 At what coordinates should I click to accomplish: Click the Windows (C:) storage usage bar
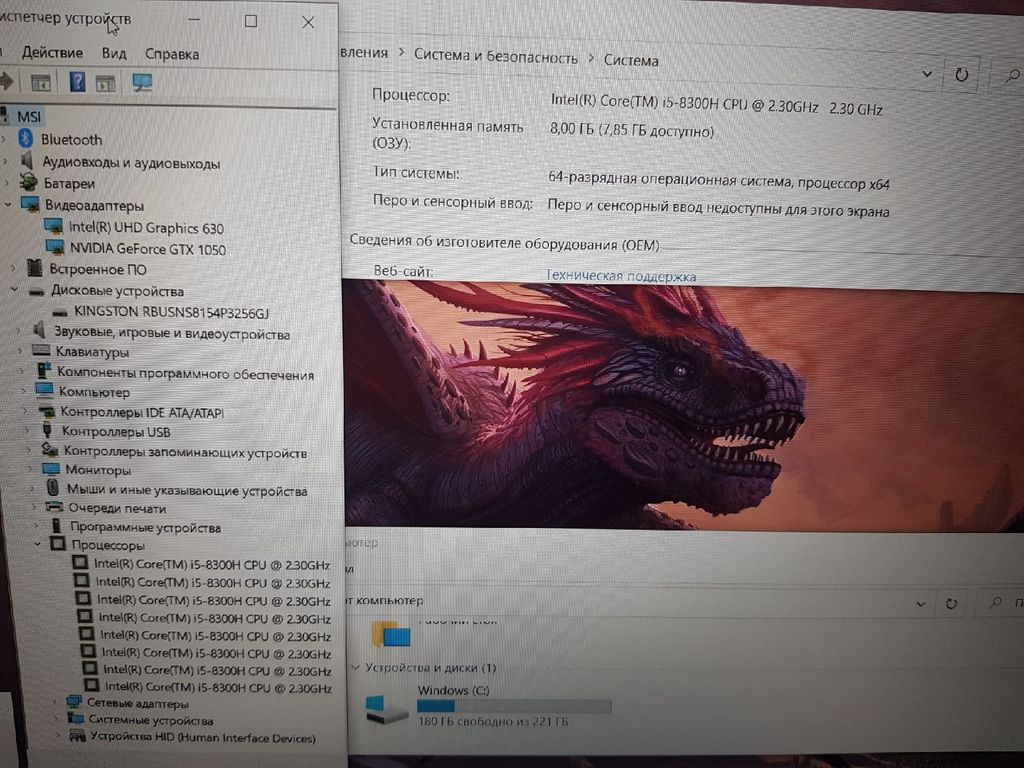tap(513, 706)
